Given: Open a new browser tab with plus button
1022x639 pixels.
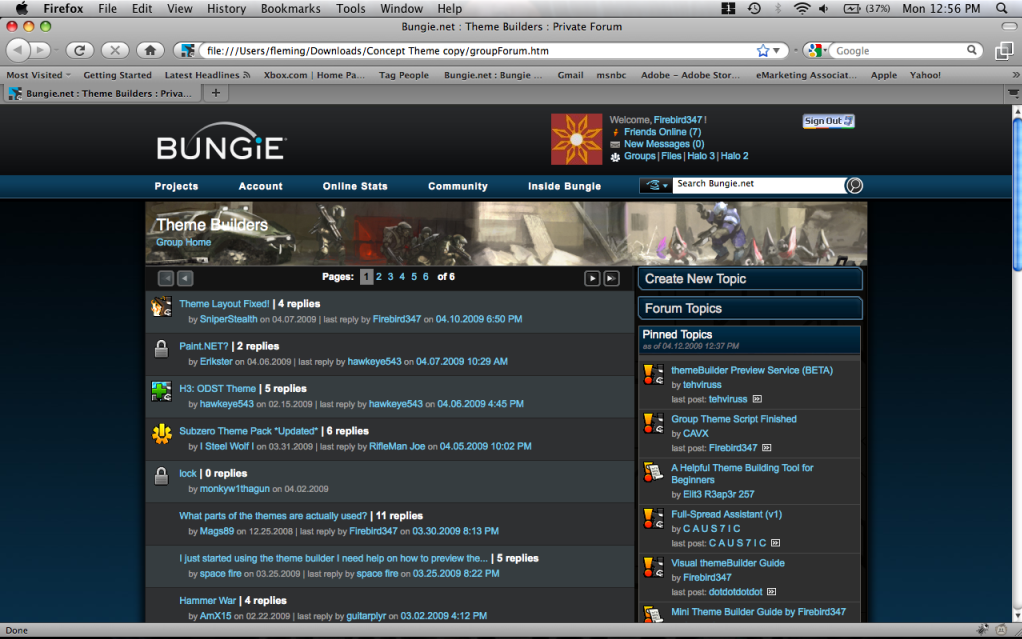Looking at the screenshot, I should [x=215, y=93].
